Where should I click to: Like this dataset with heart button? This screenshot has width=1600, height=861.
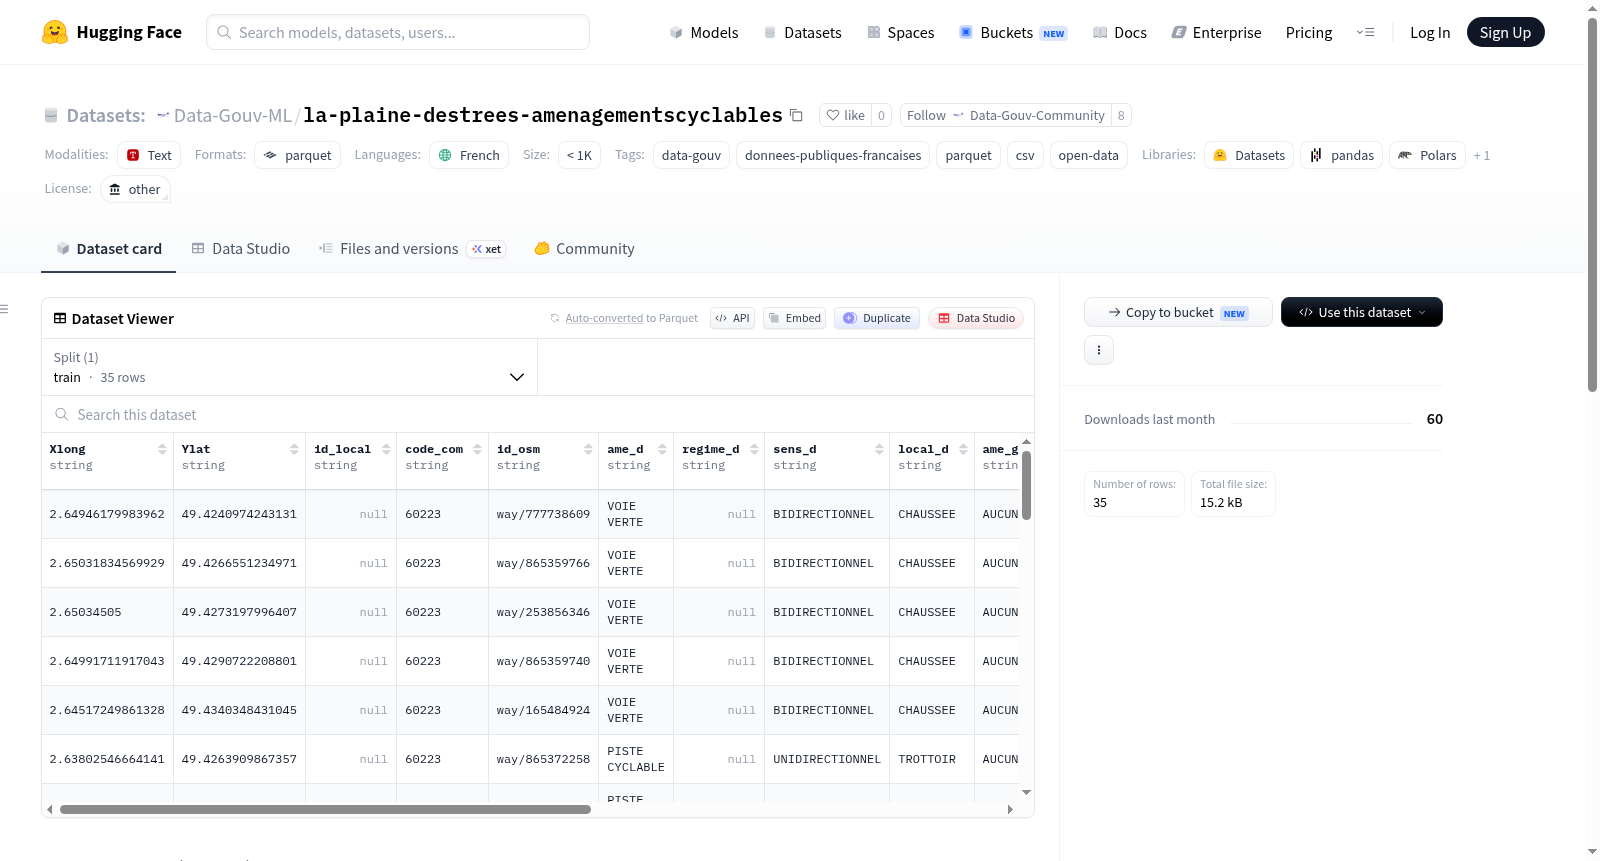(845, 115)
